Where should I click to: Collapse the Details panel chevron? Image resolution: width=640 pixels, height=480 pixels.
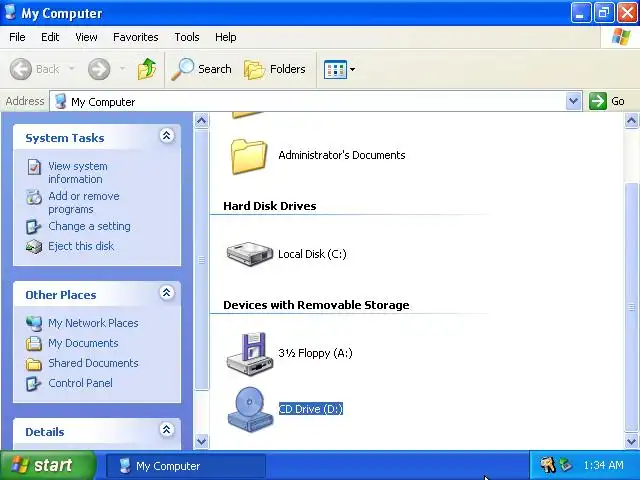(167, 429)
